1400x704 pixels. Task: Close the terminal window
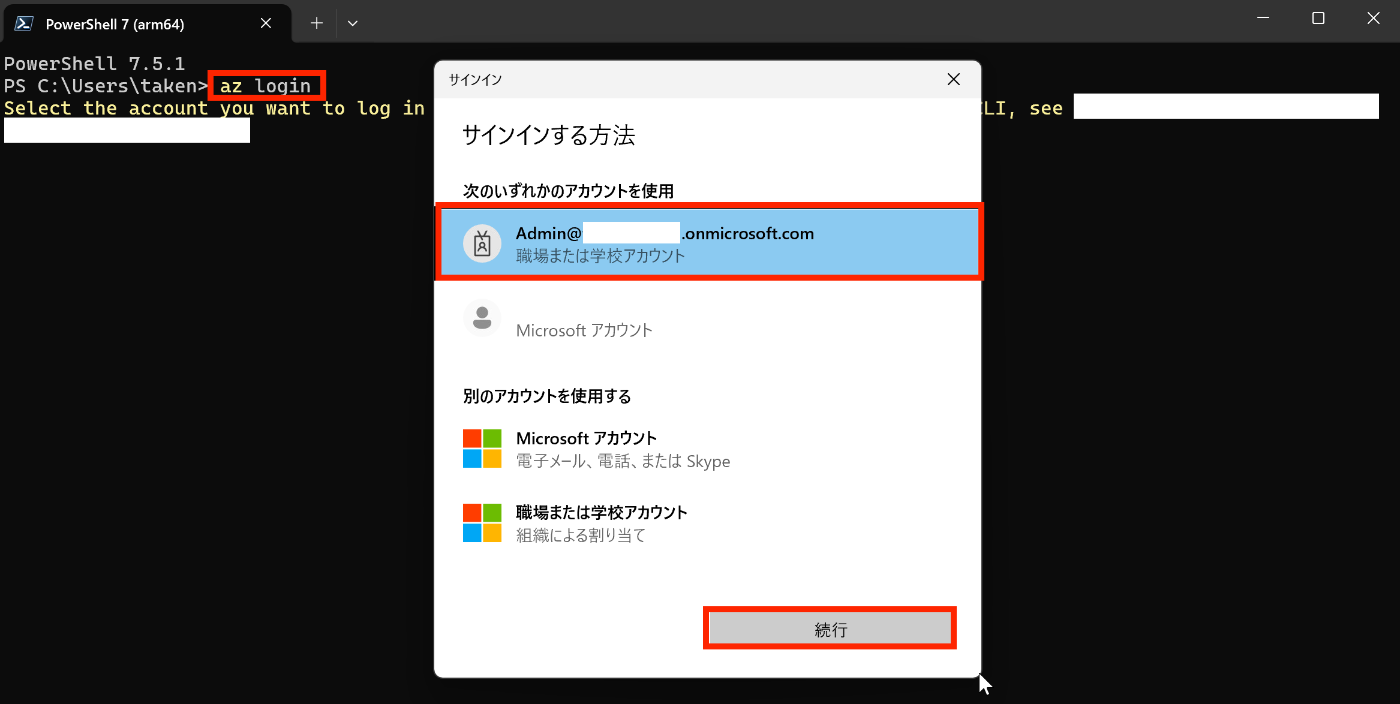[x=1373, y=19]
